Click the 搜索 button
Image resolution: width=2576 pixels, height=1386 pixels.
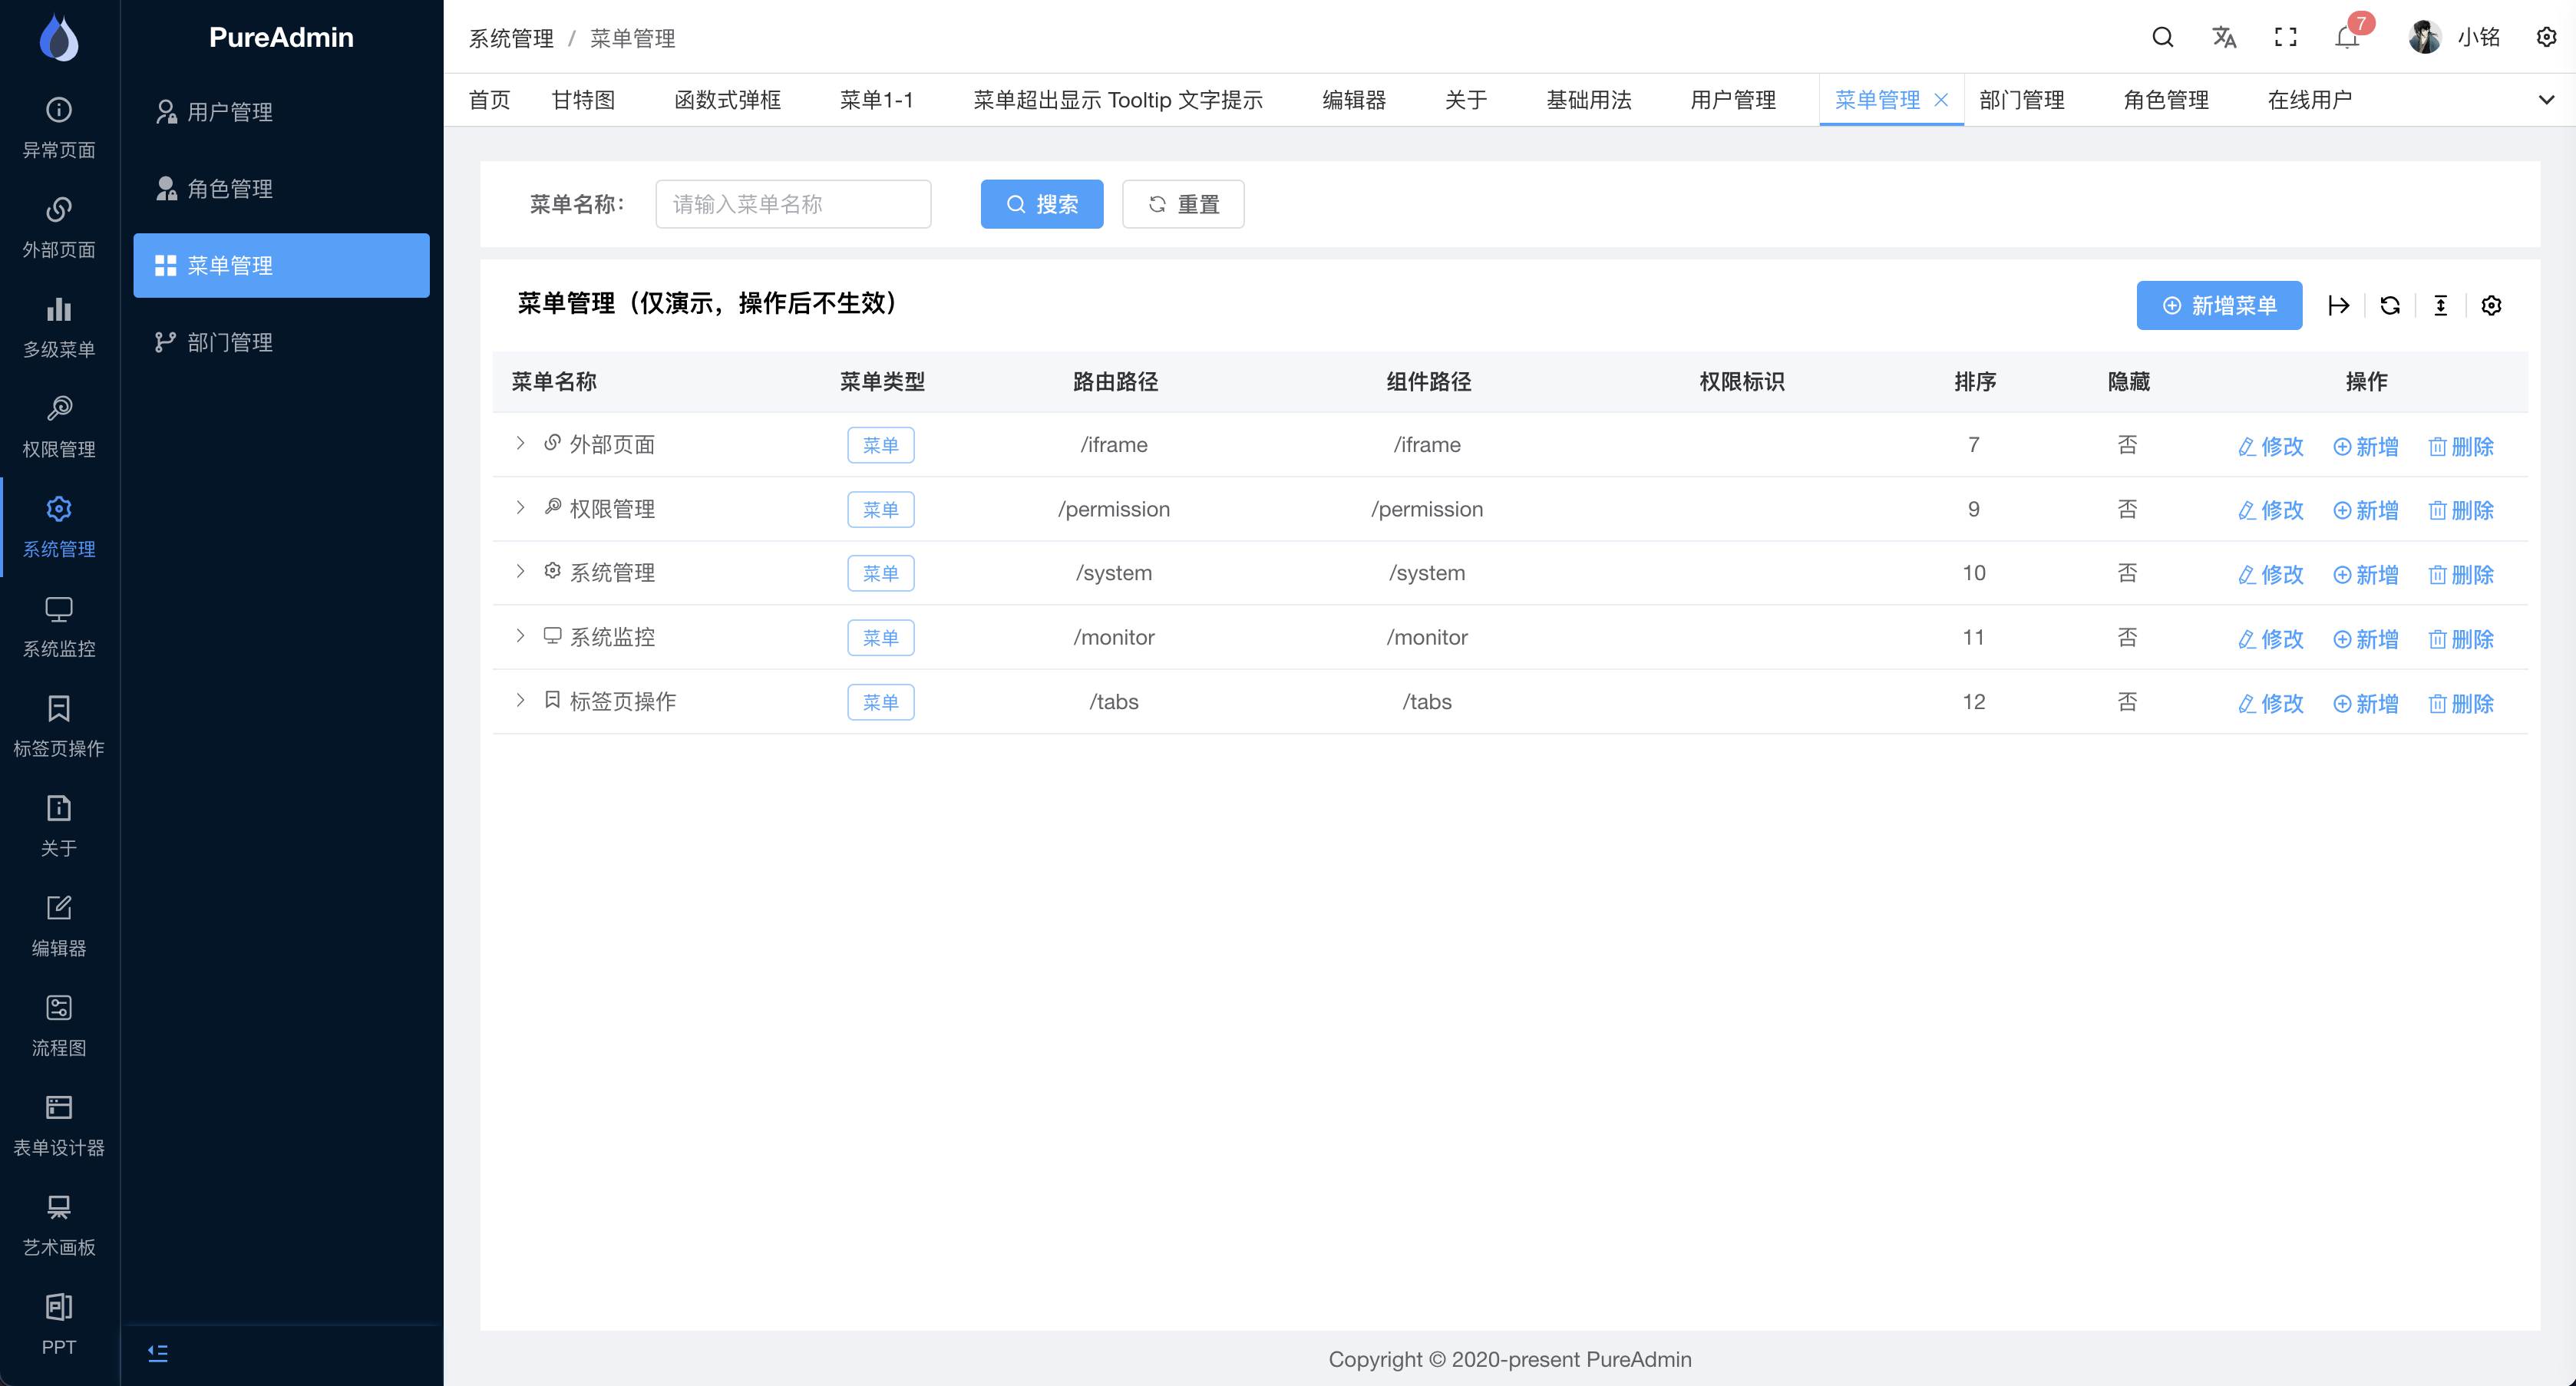click(1041, 204)
